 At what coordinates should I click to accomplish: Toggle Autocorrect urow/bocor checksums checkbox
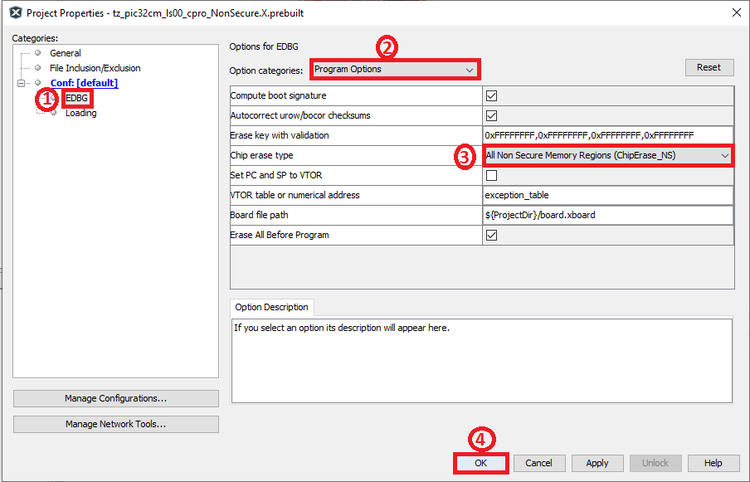coord(491,116)
